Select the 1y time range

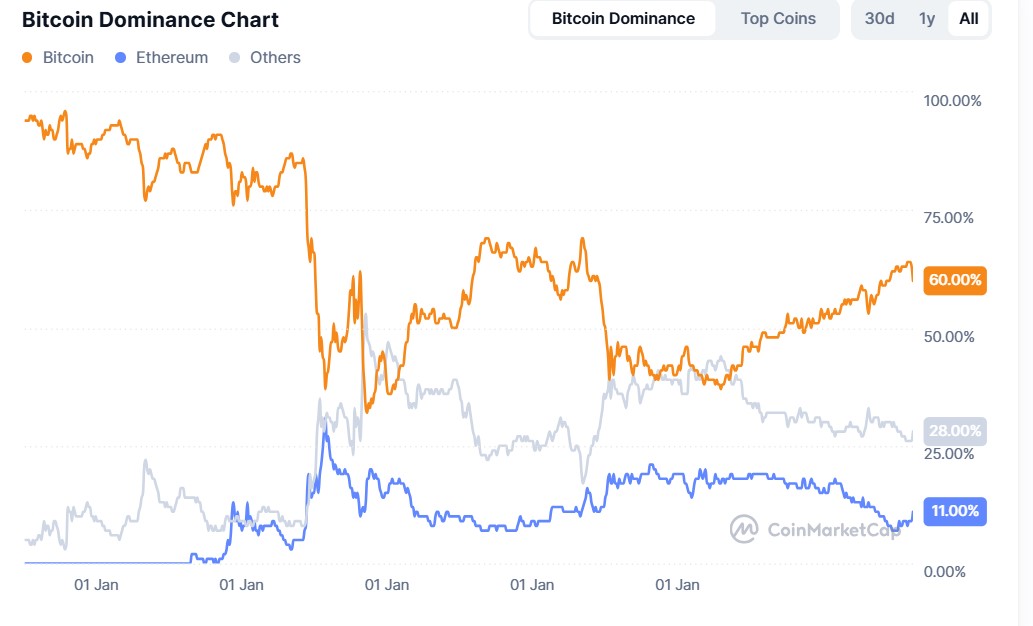point(927,19)
